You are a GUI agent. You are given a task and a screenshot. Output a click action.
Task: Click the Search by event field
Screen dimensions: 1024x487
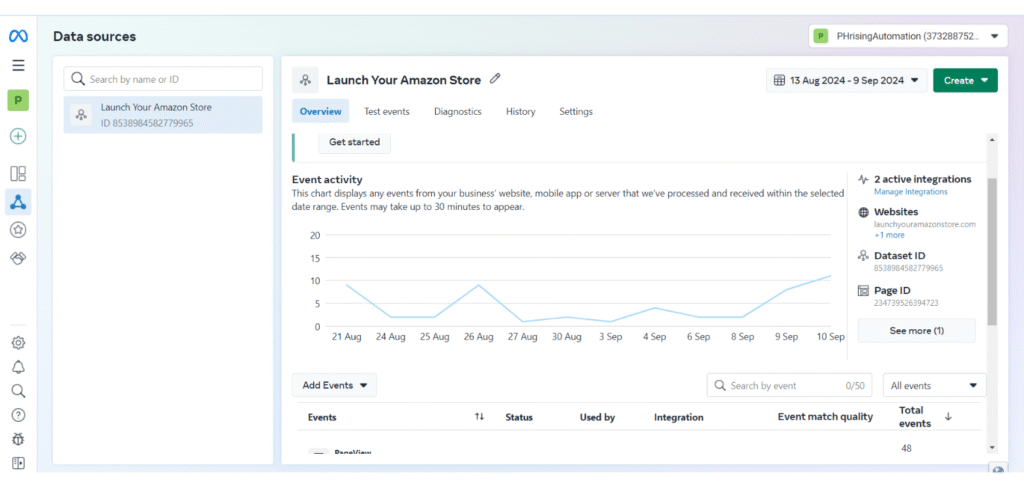[x=790, y=385]
